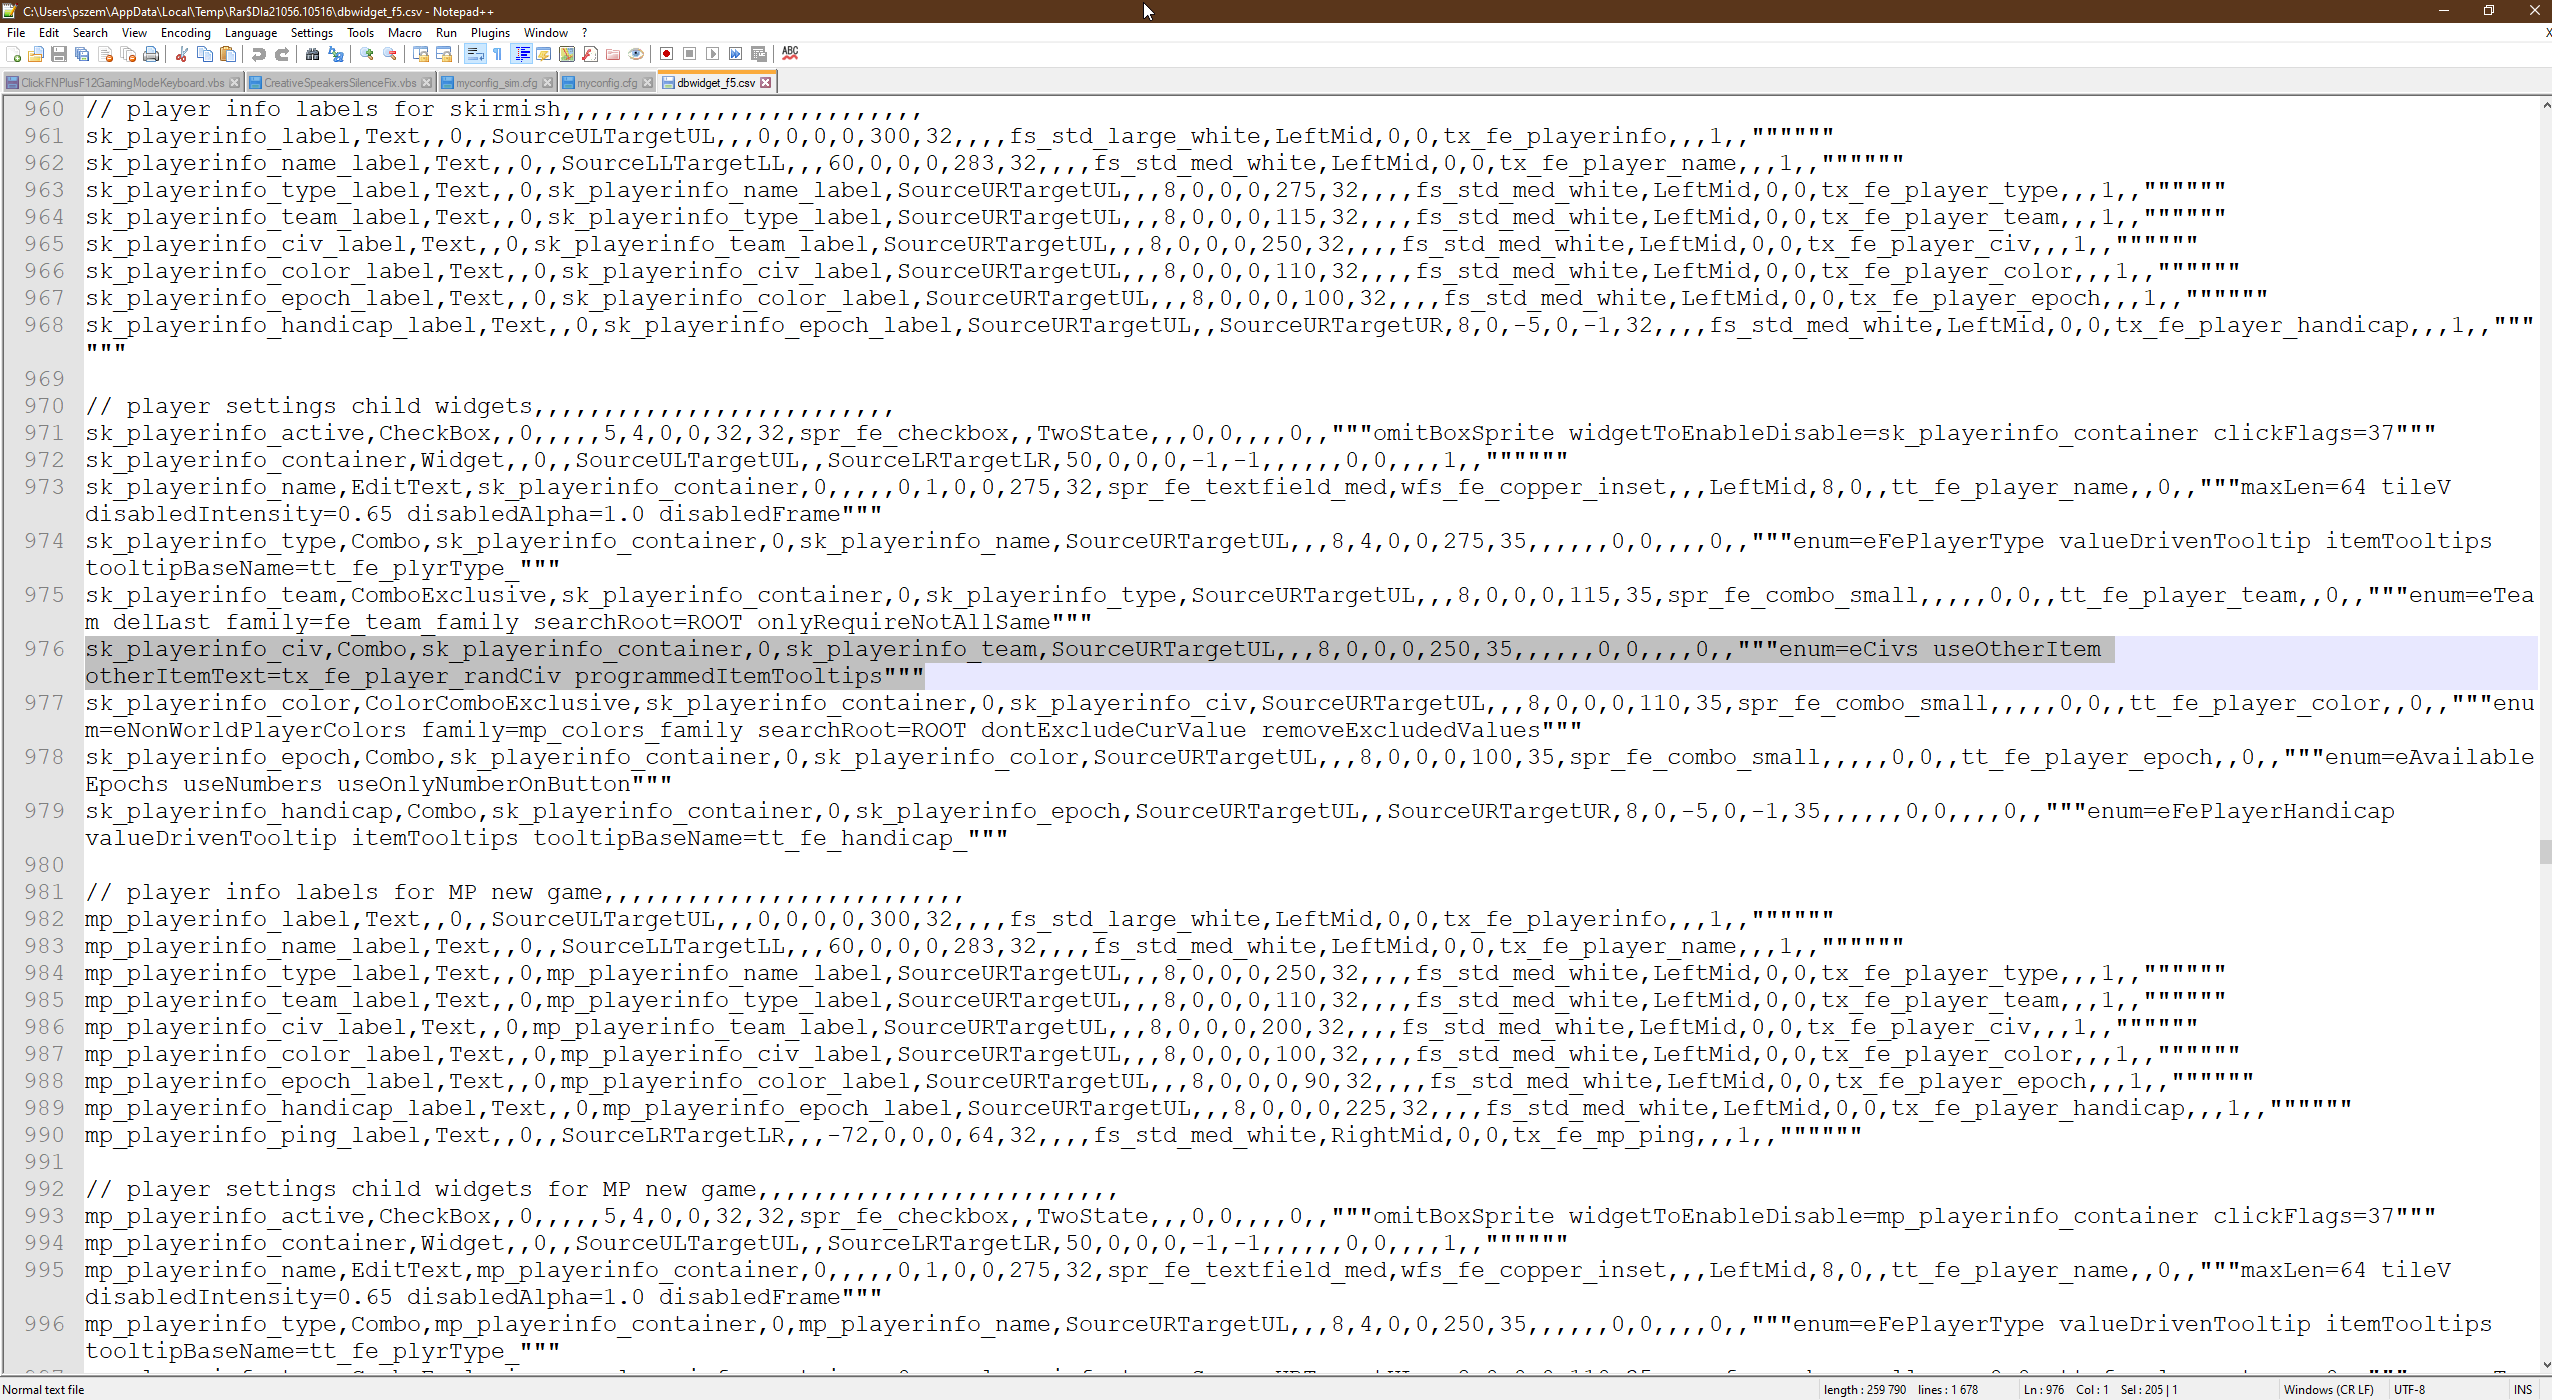Undo the last edit with toolbar arrow
Image resolution: width=2552 pixels, height=1400 pixels.
(259, 54)
